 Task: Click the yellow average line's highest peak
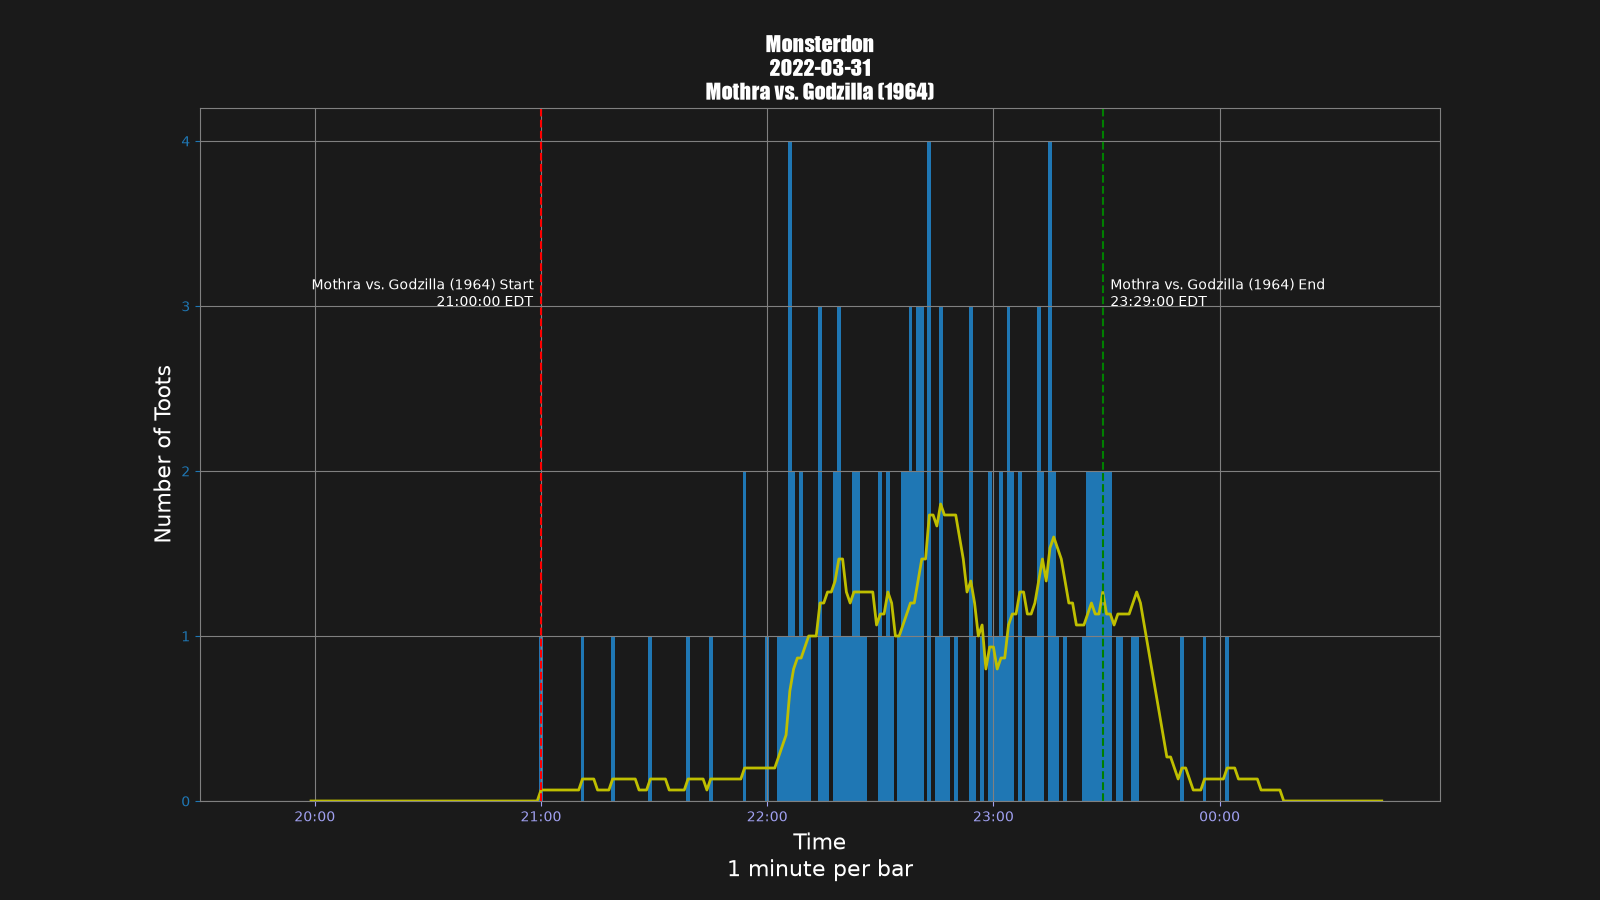click(x=940, y=505)
